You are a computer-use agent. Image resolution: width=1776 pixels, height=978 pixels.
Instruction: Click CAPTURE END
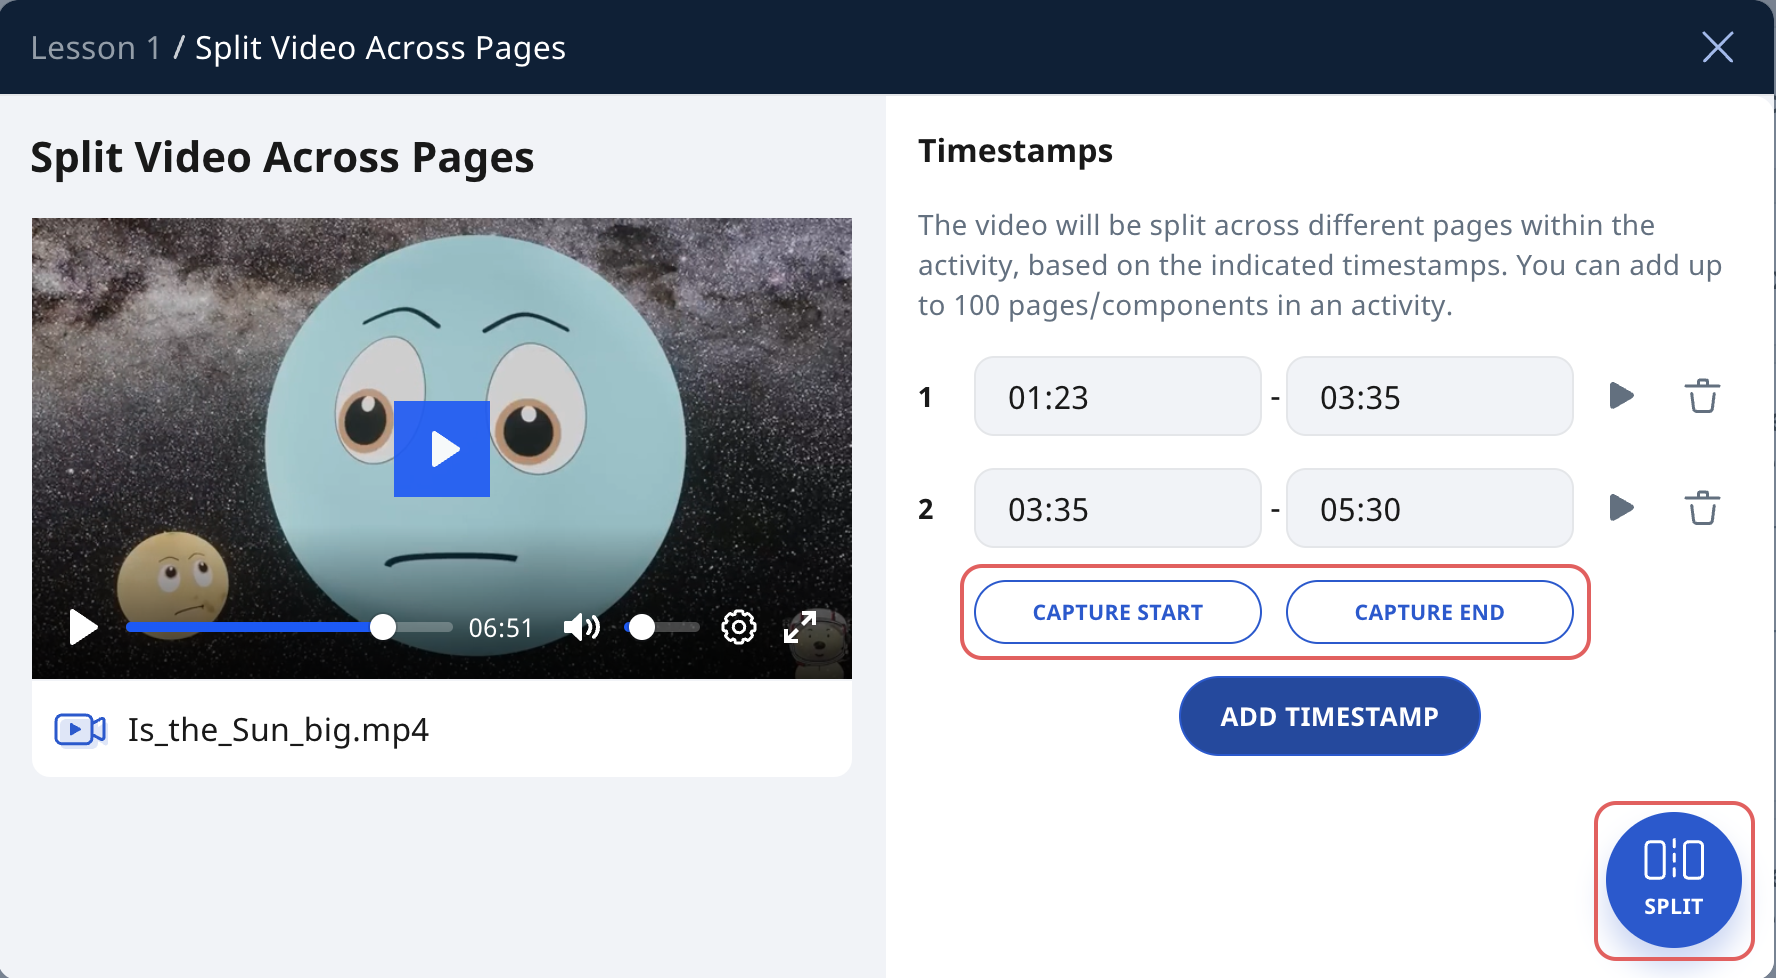point(1429,612)
